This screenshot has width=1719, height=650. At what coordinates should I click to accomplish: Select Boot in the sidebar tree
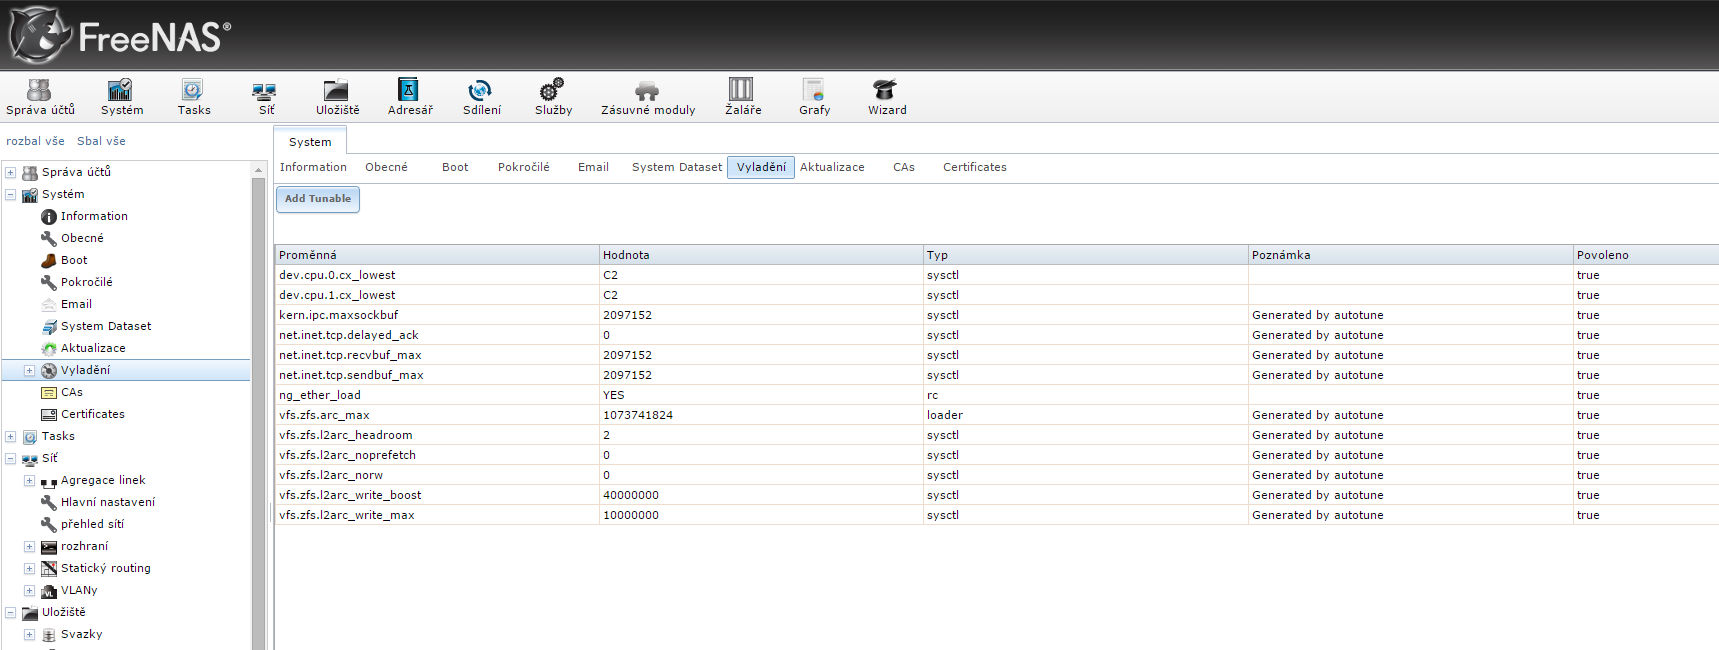pyautogui.click(x=74, y=260)
